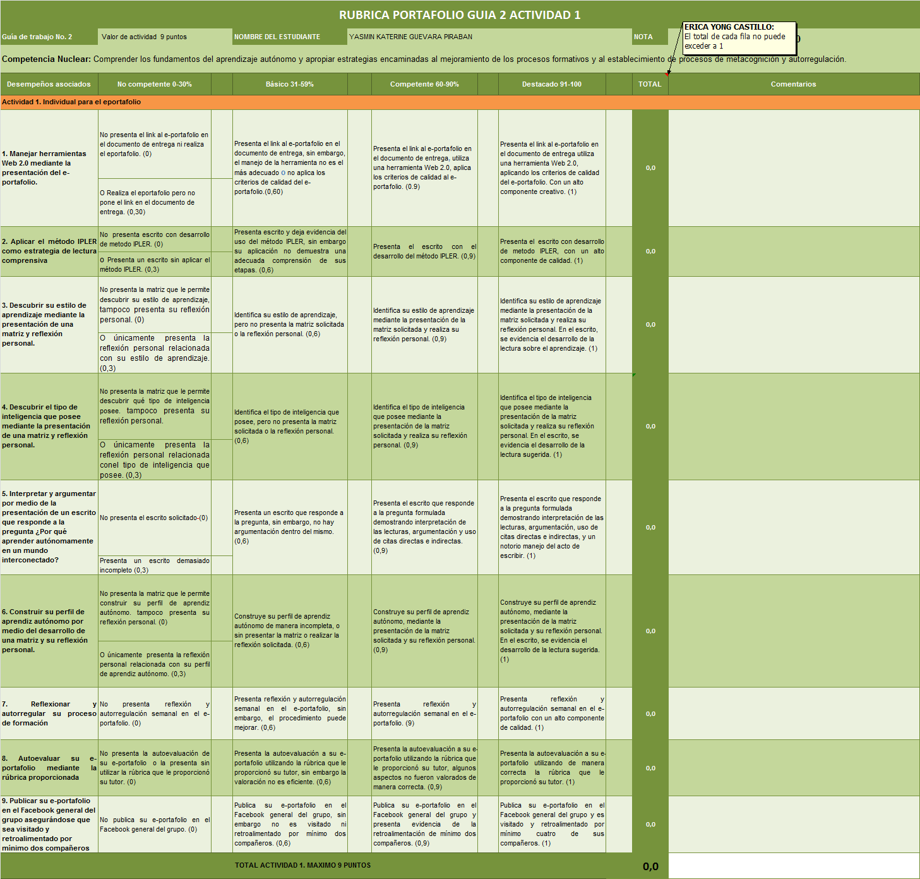Viewport: 920px width, 879px height.
Task: Click the comments cell for criterion 3 estilo de aprendizaje
Action: pyautogui.click(x=793, y=324)
